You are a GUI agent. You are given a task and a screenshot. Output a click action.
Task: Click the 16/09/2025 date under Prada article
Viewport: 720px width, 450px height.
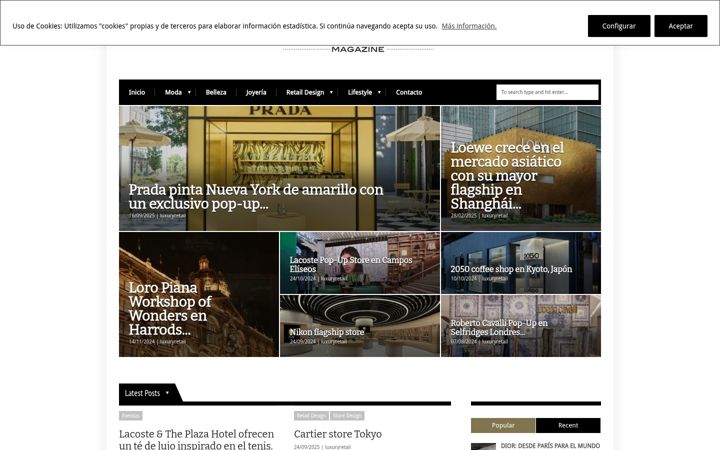pyautogui.click(x=142, y=216)
